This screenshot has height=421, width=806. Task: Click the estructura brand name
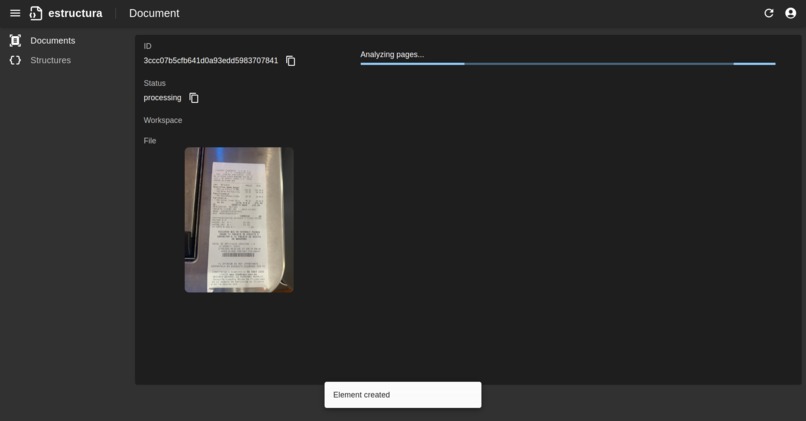[75, 13]
